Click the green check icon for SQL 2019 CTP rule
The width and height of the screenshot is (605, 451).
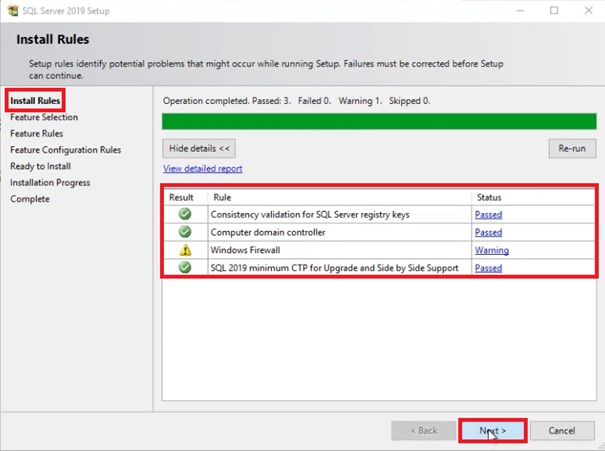coord(185,267)
